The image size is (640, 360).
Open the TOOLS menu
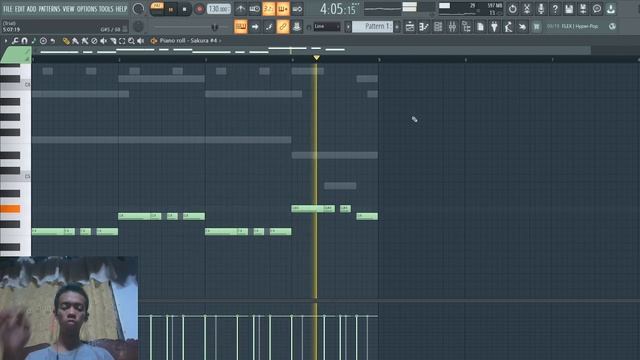pos(106,9)
